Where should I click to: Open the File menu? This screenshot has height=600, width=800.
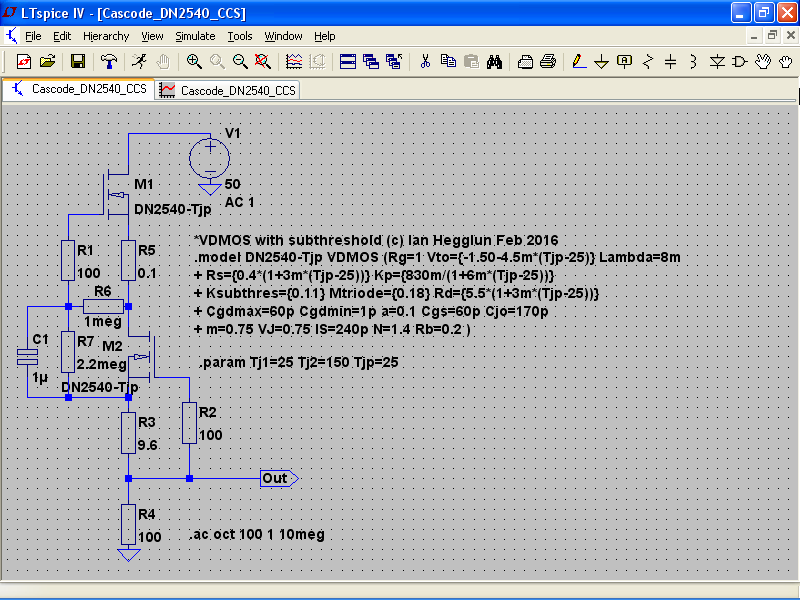pos(33,36)
